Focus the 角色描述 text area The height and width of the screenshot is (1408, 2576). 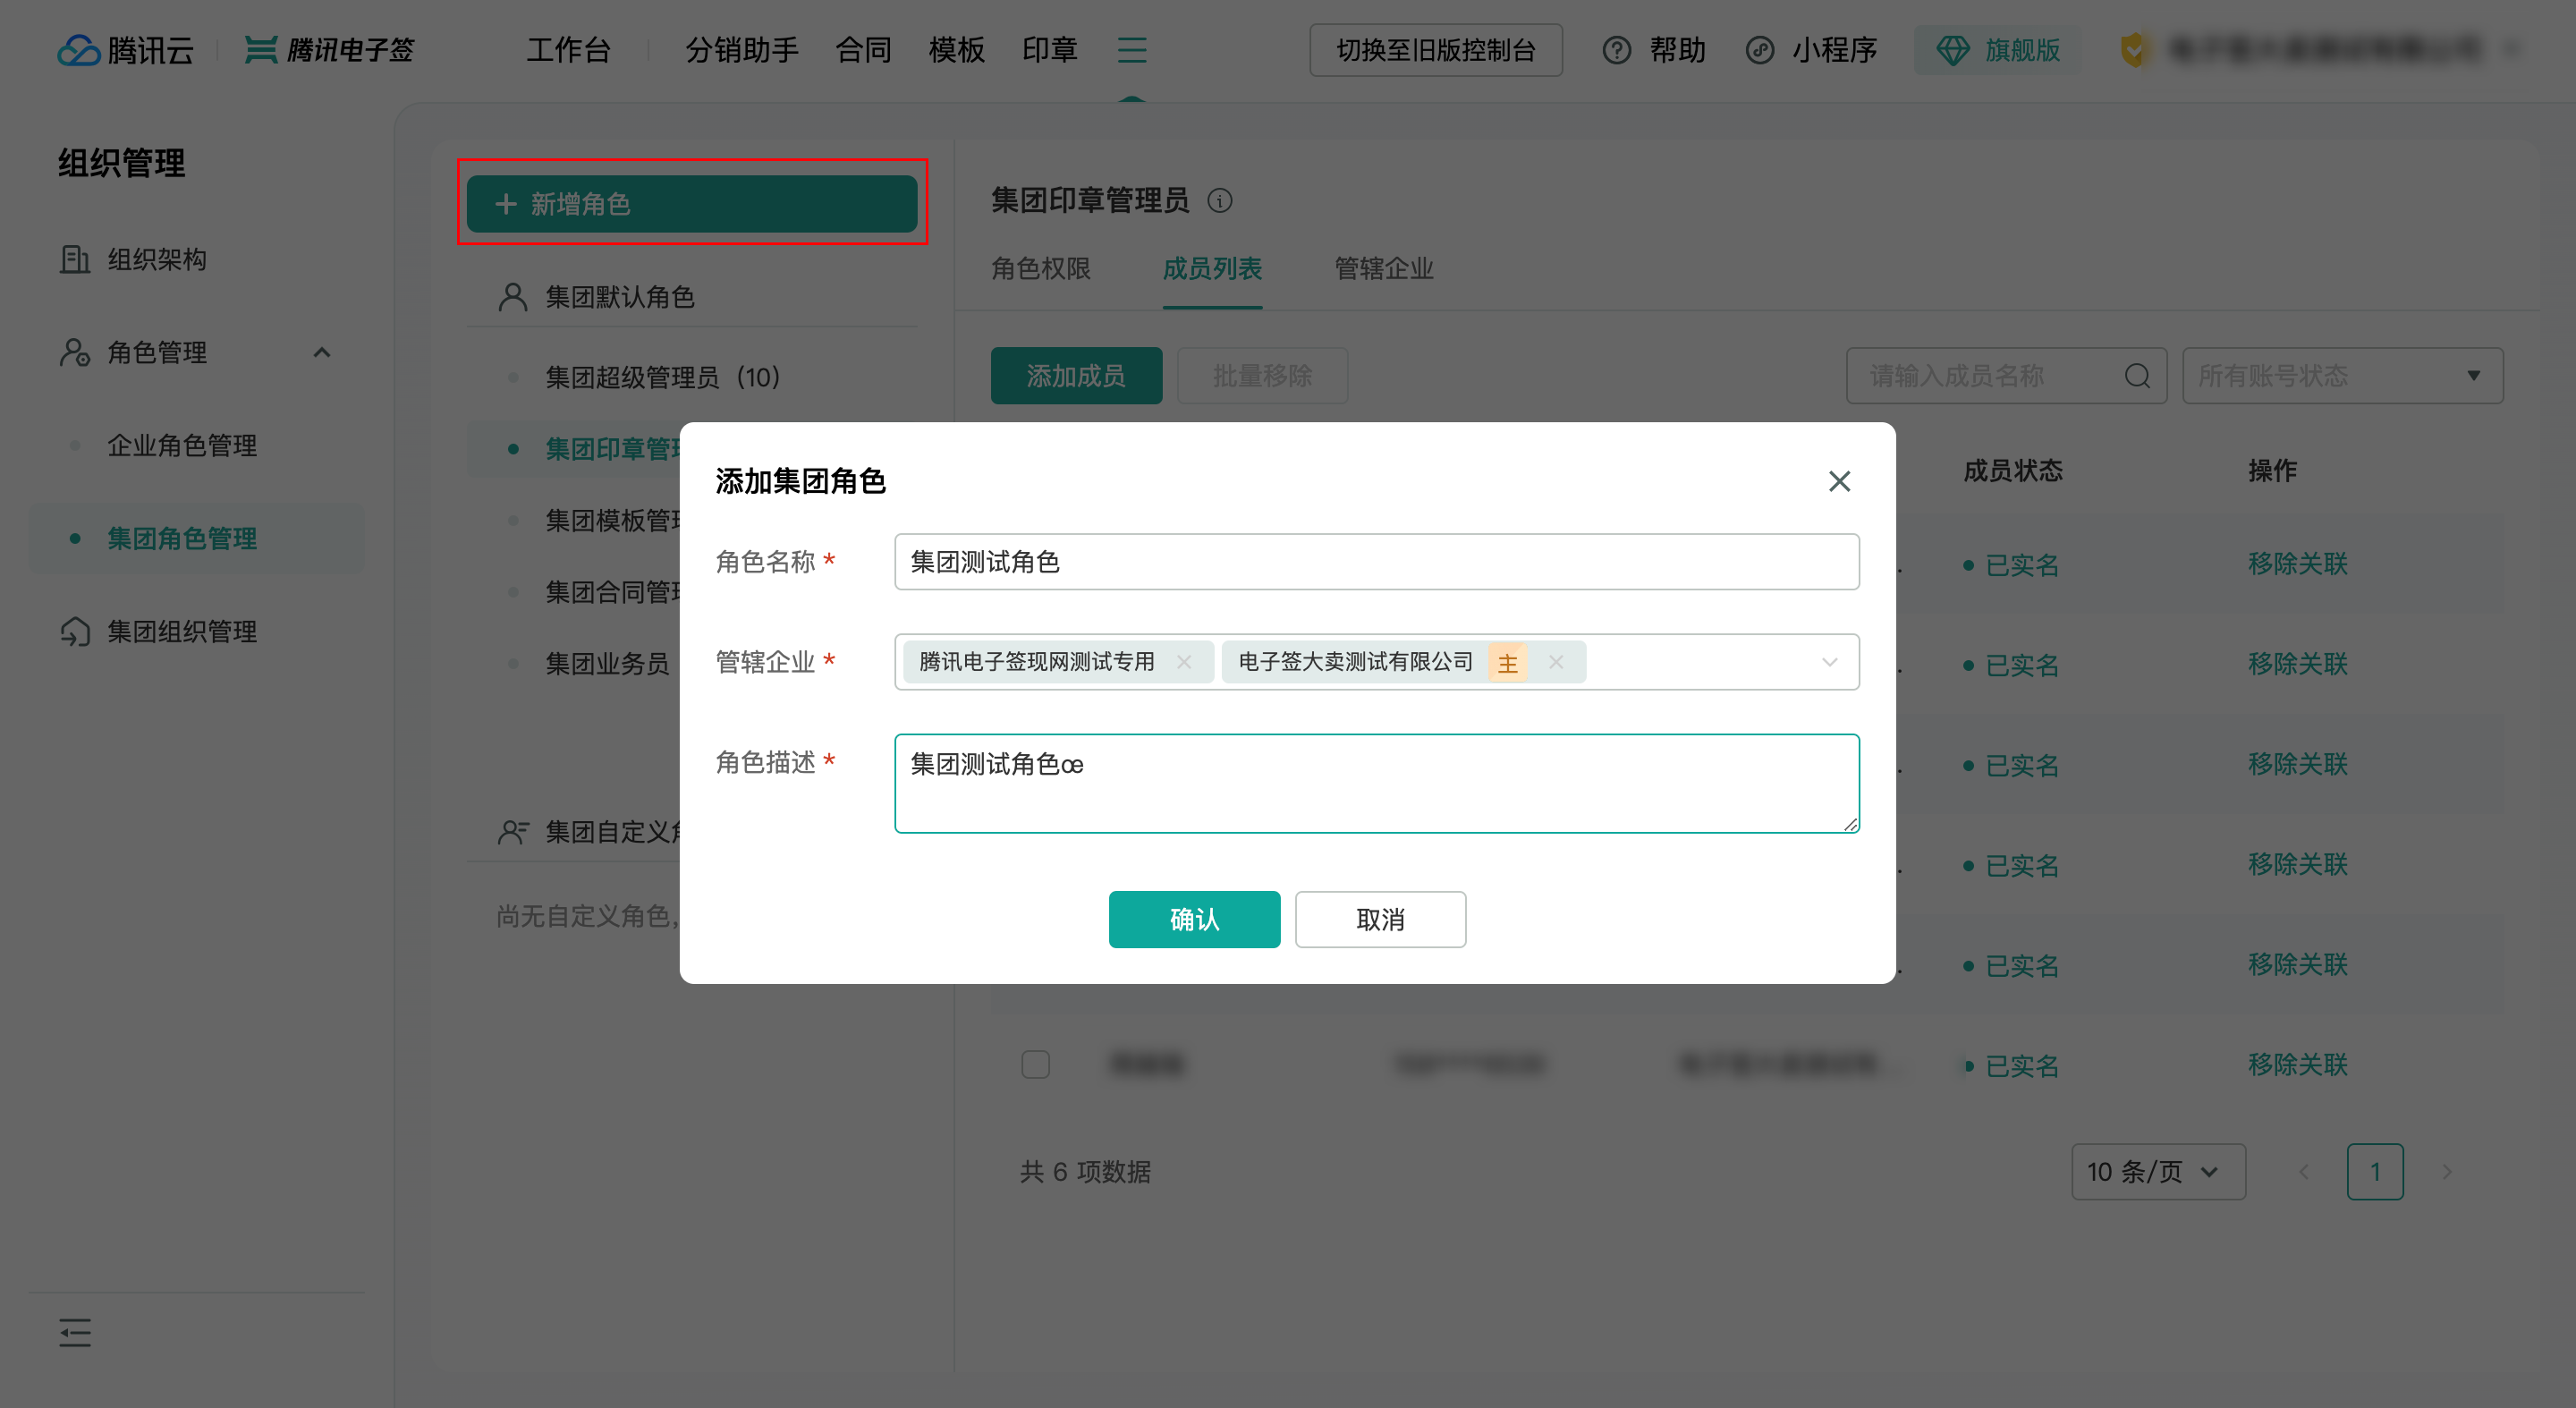coord(1377,784)
